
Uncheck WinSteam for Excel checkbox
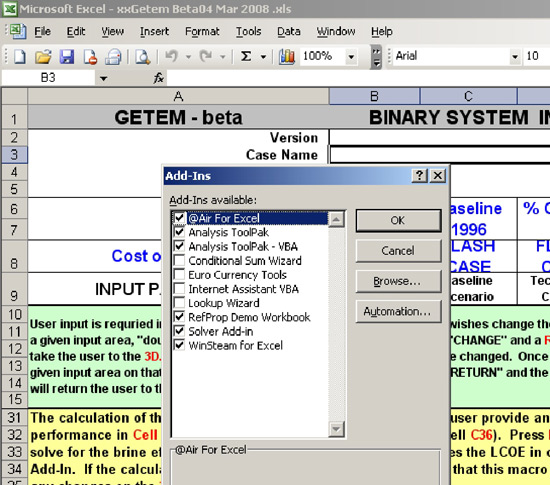click(179, 345)
